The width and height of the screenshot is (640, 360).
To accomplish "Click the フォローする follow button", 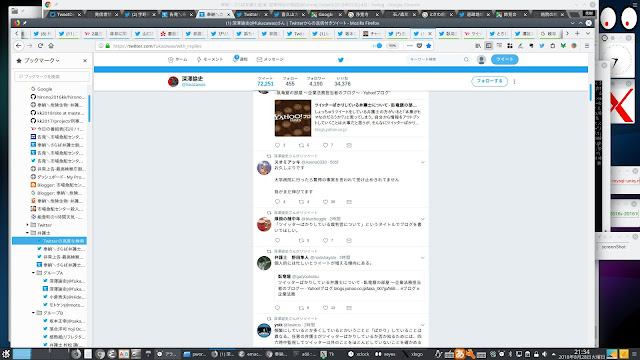I will 489,81.
